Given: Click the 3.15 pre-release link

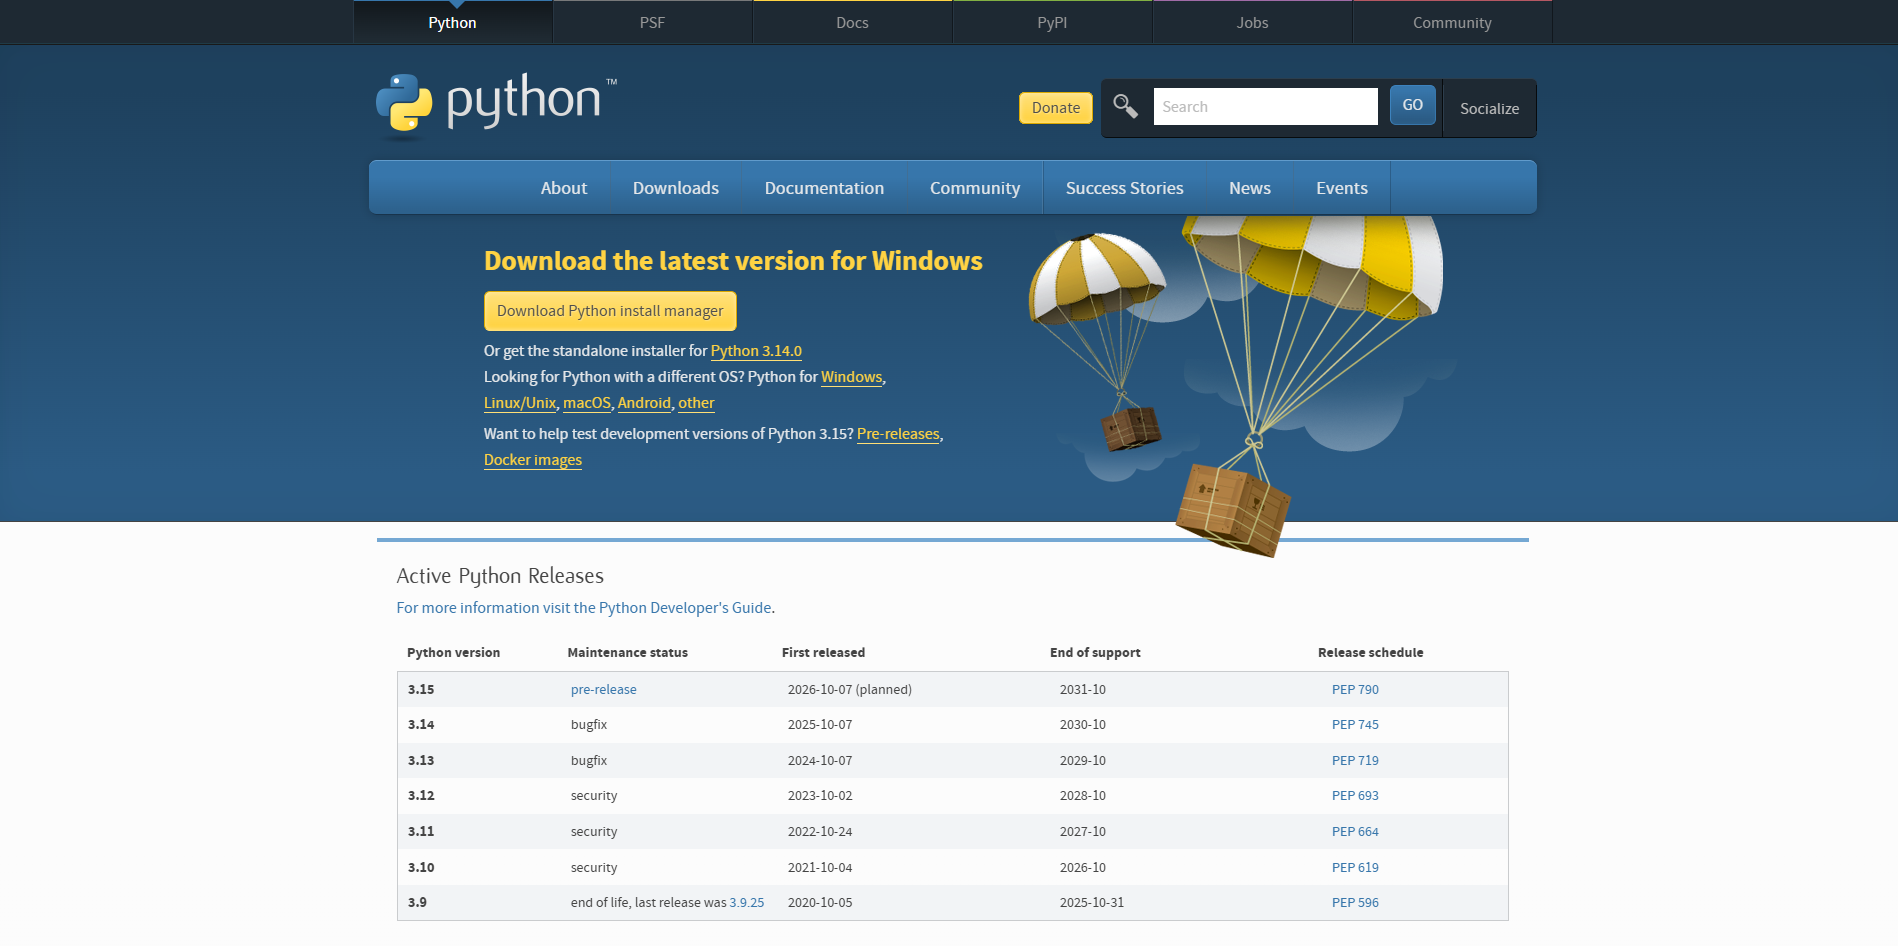Looking at the screenshot, I should [x=603, y=689].
